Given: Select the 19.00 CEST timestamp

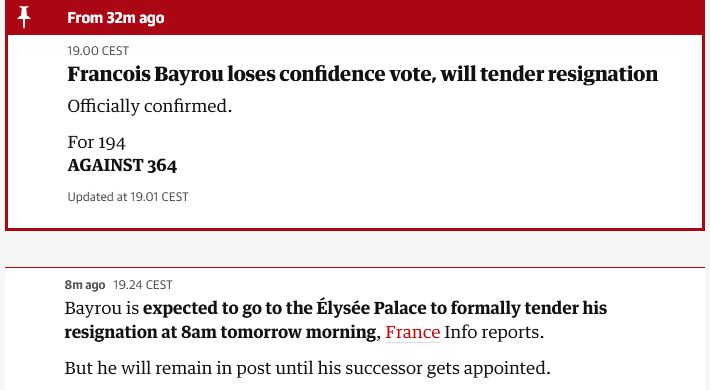Looking at the screenshot, I should coord(98,51).
